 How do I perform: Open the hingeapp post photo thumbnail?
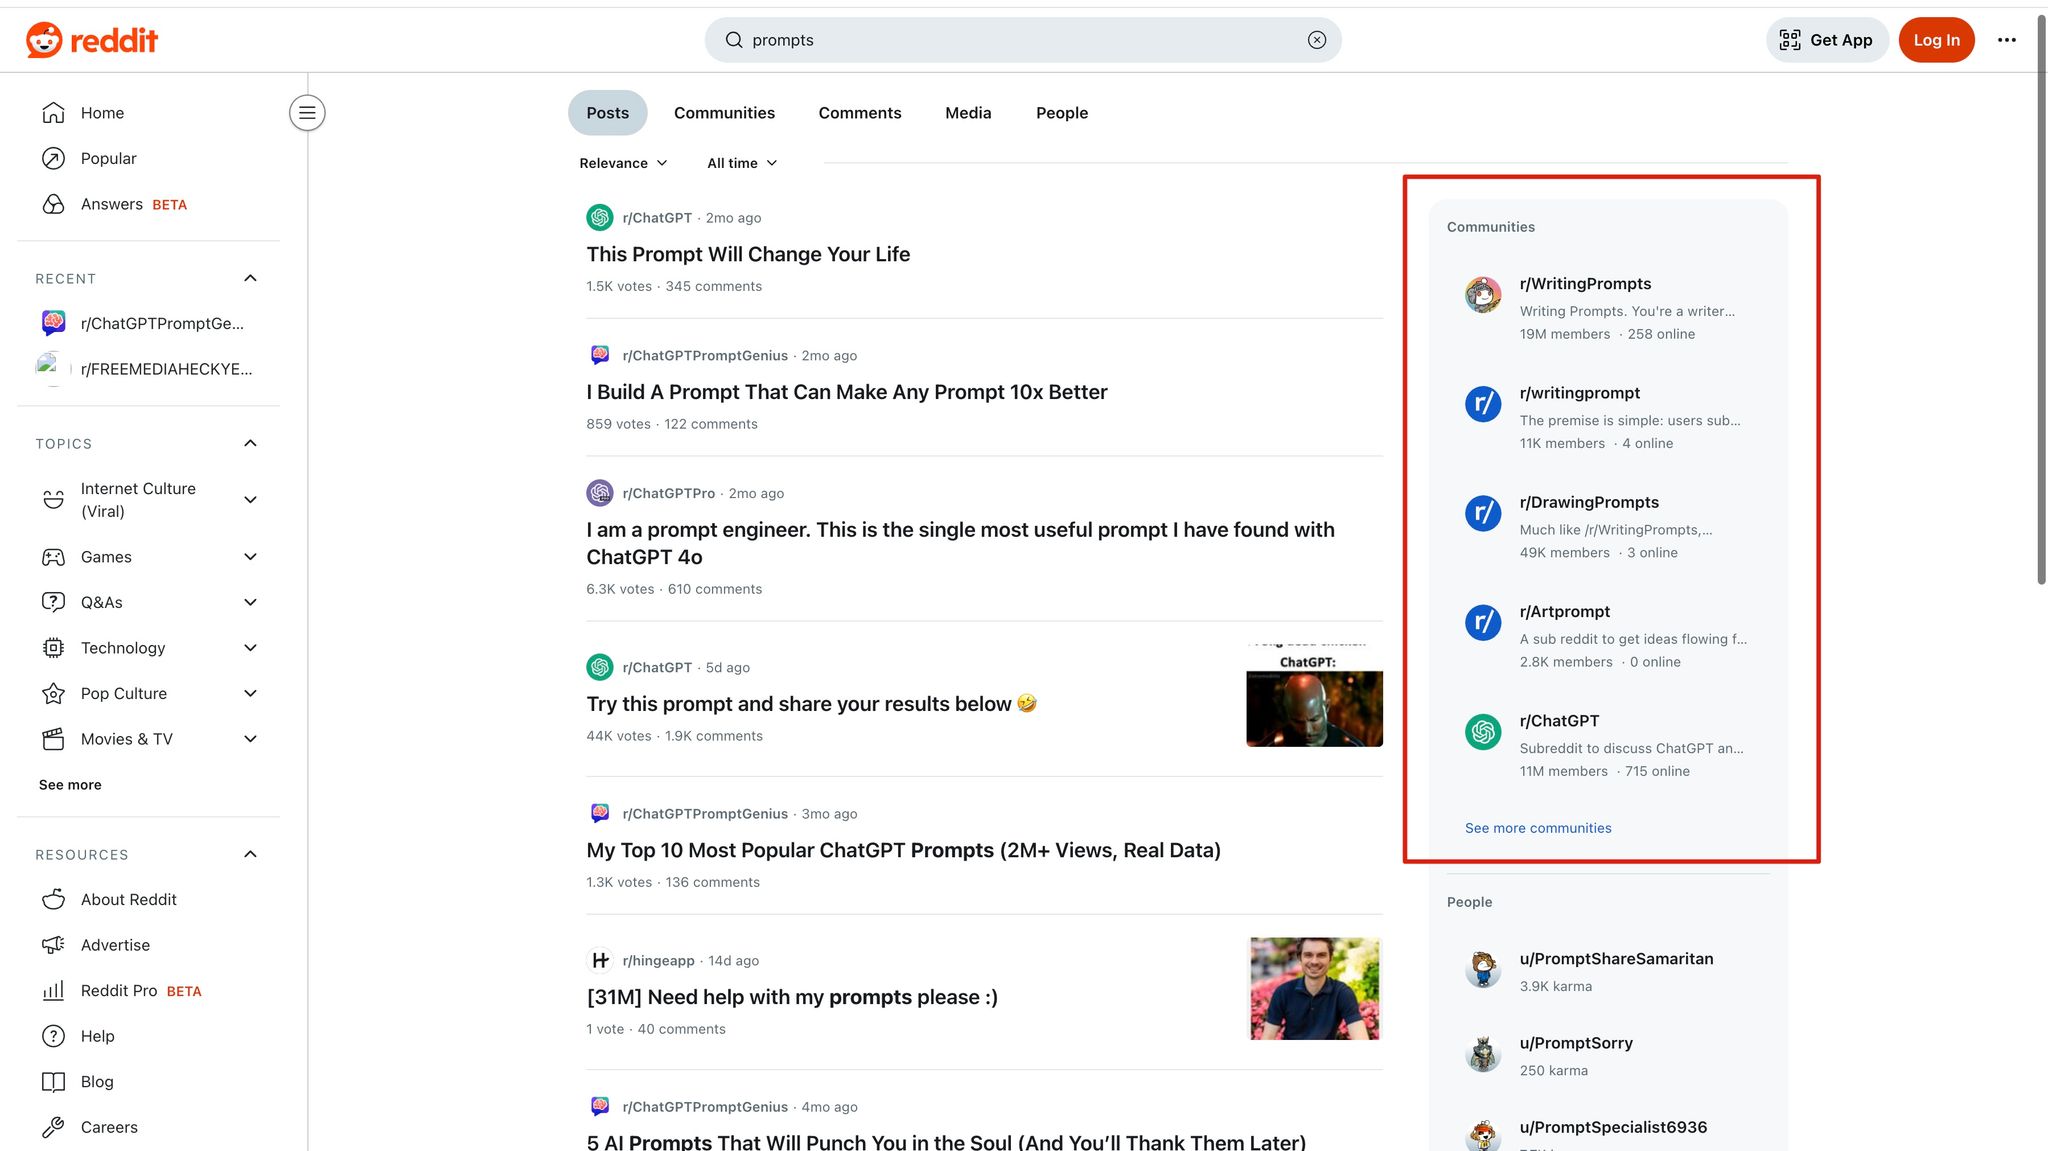tap(1314, 988)
